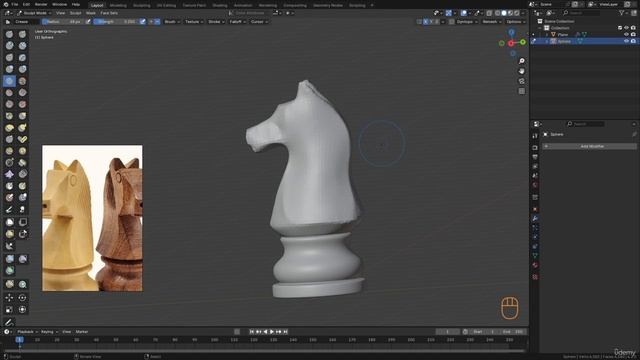Toggle strength pen pressure button
Image resolution: width=640 pixels, height=360 pixels.
click(x=142, y=22)
